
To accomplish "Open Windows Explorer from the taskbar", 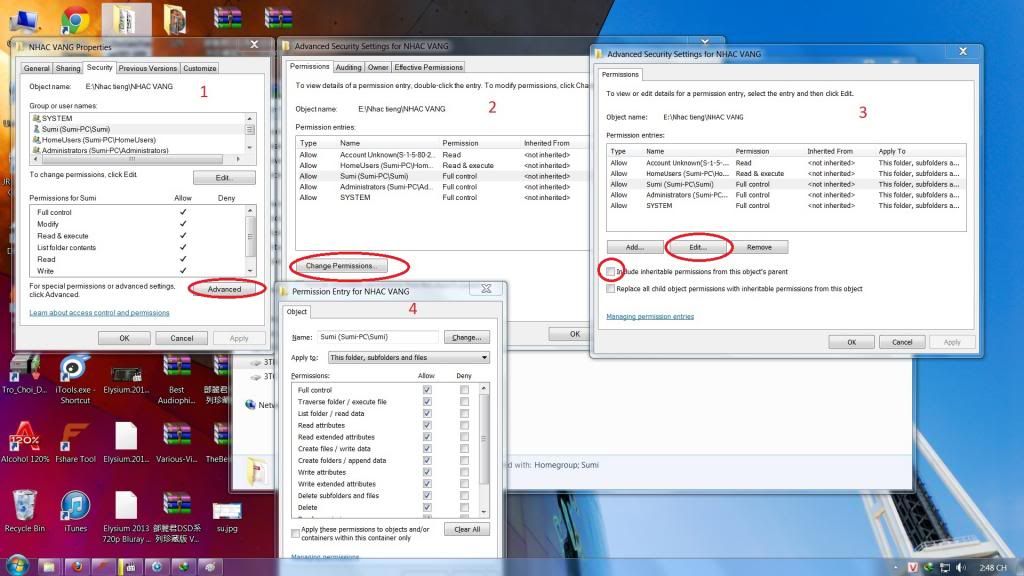I will [48, 567].
